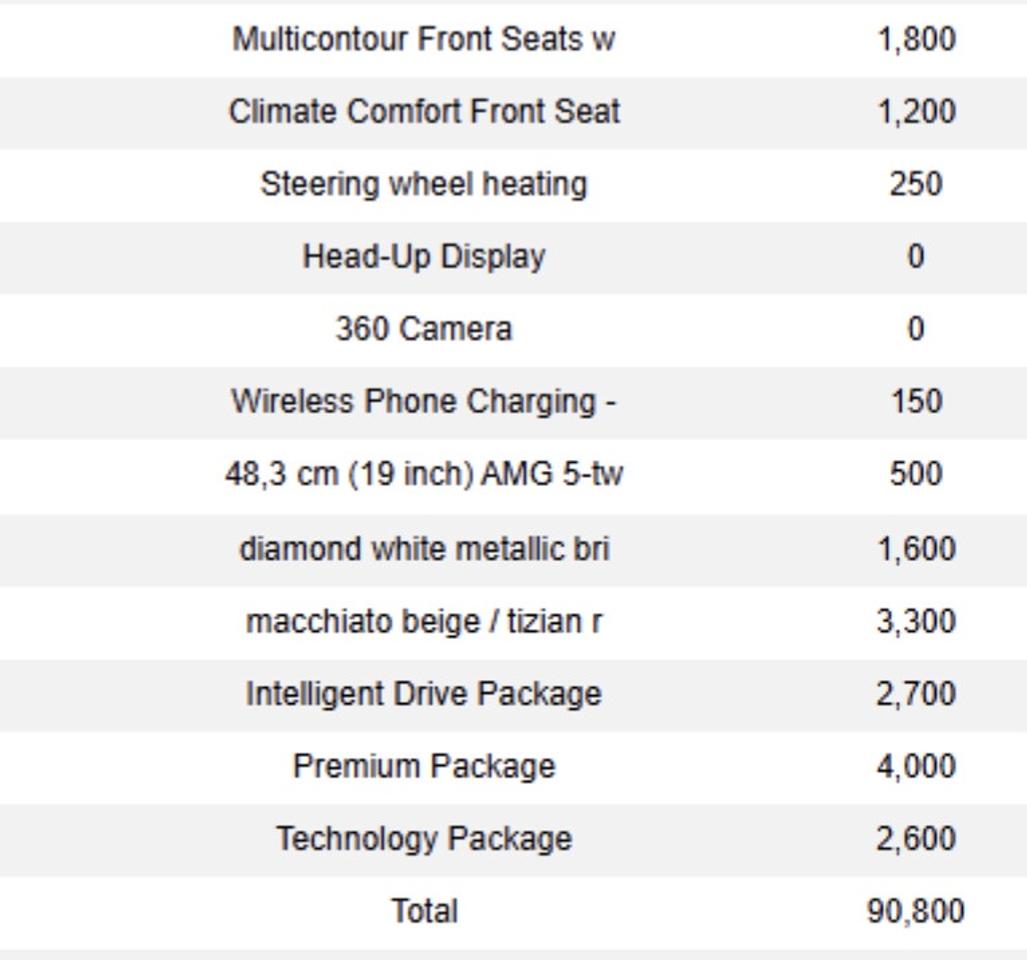Select the Technology Package label
Image resolution: width=1027 pixels, height=960 pixels.
pyautogui.click(x=424, y=839)
